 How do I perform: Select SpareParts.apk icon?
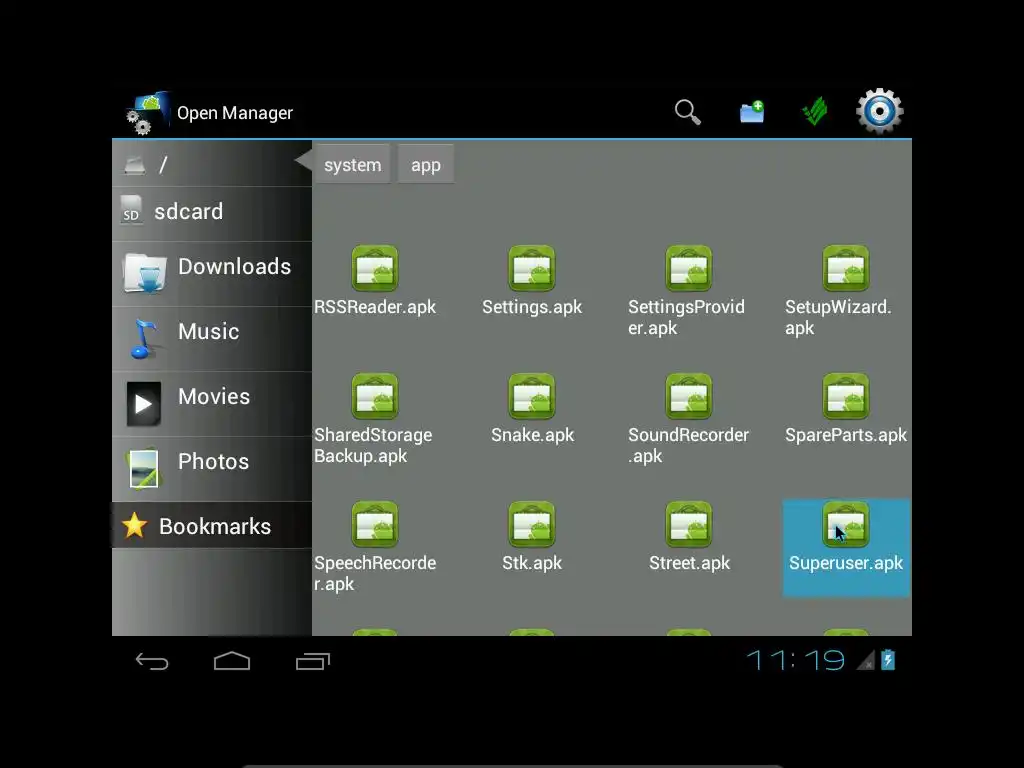846,396
